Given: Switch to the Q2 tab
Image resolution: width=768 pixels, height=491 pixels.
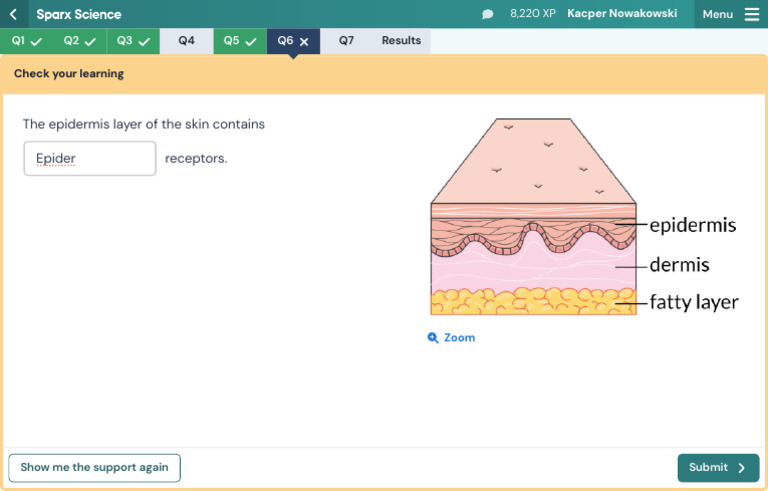Looking at the screenshot, I should [x=80, y=41].
